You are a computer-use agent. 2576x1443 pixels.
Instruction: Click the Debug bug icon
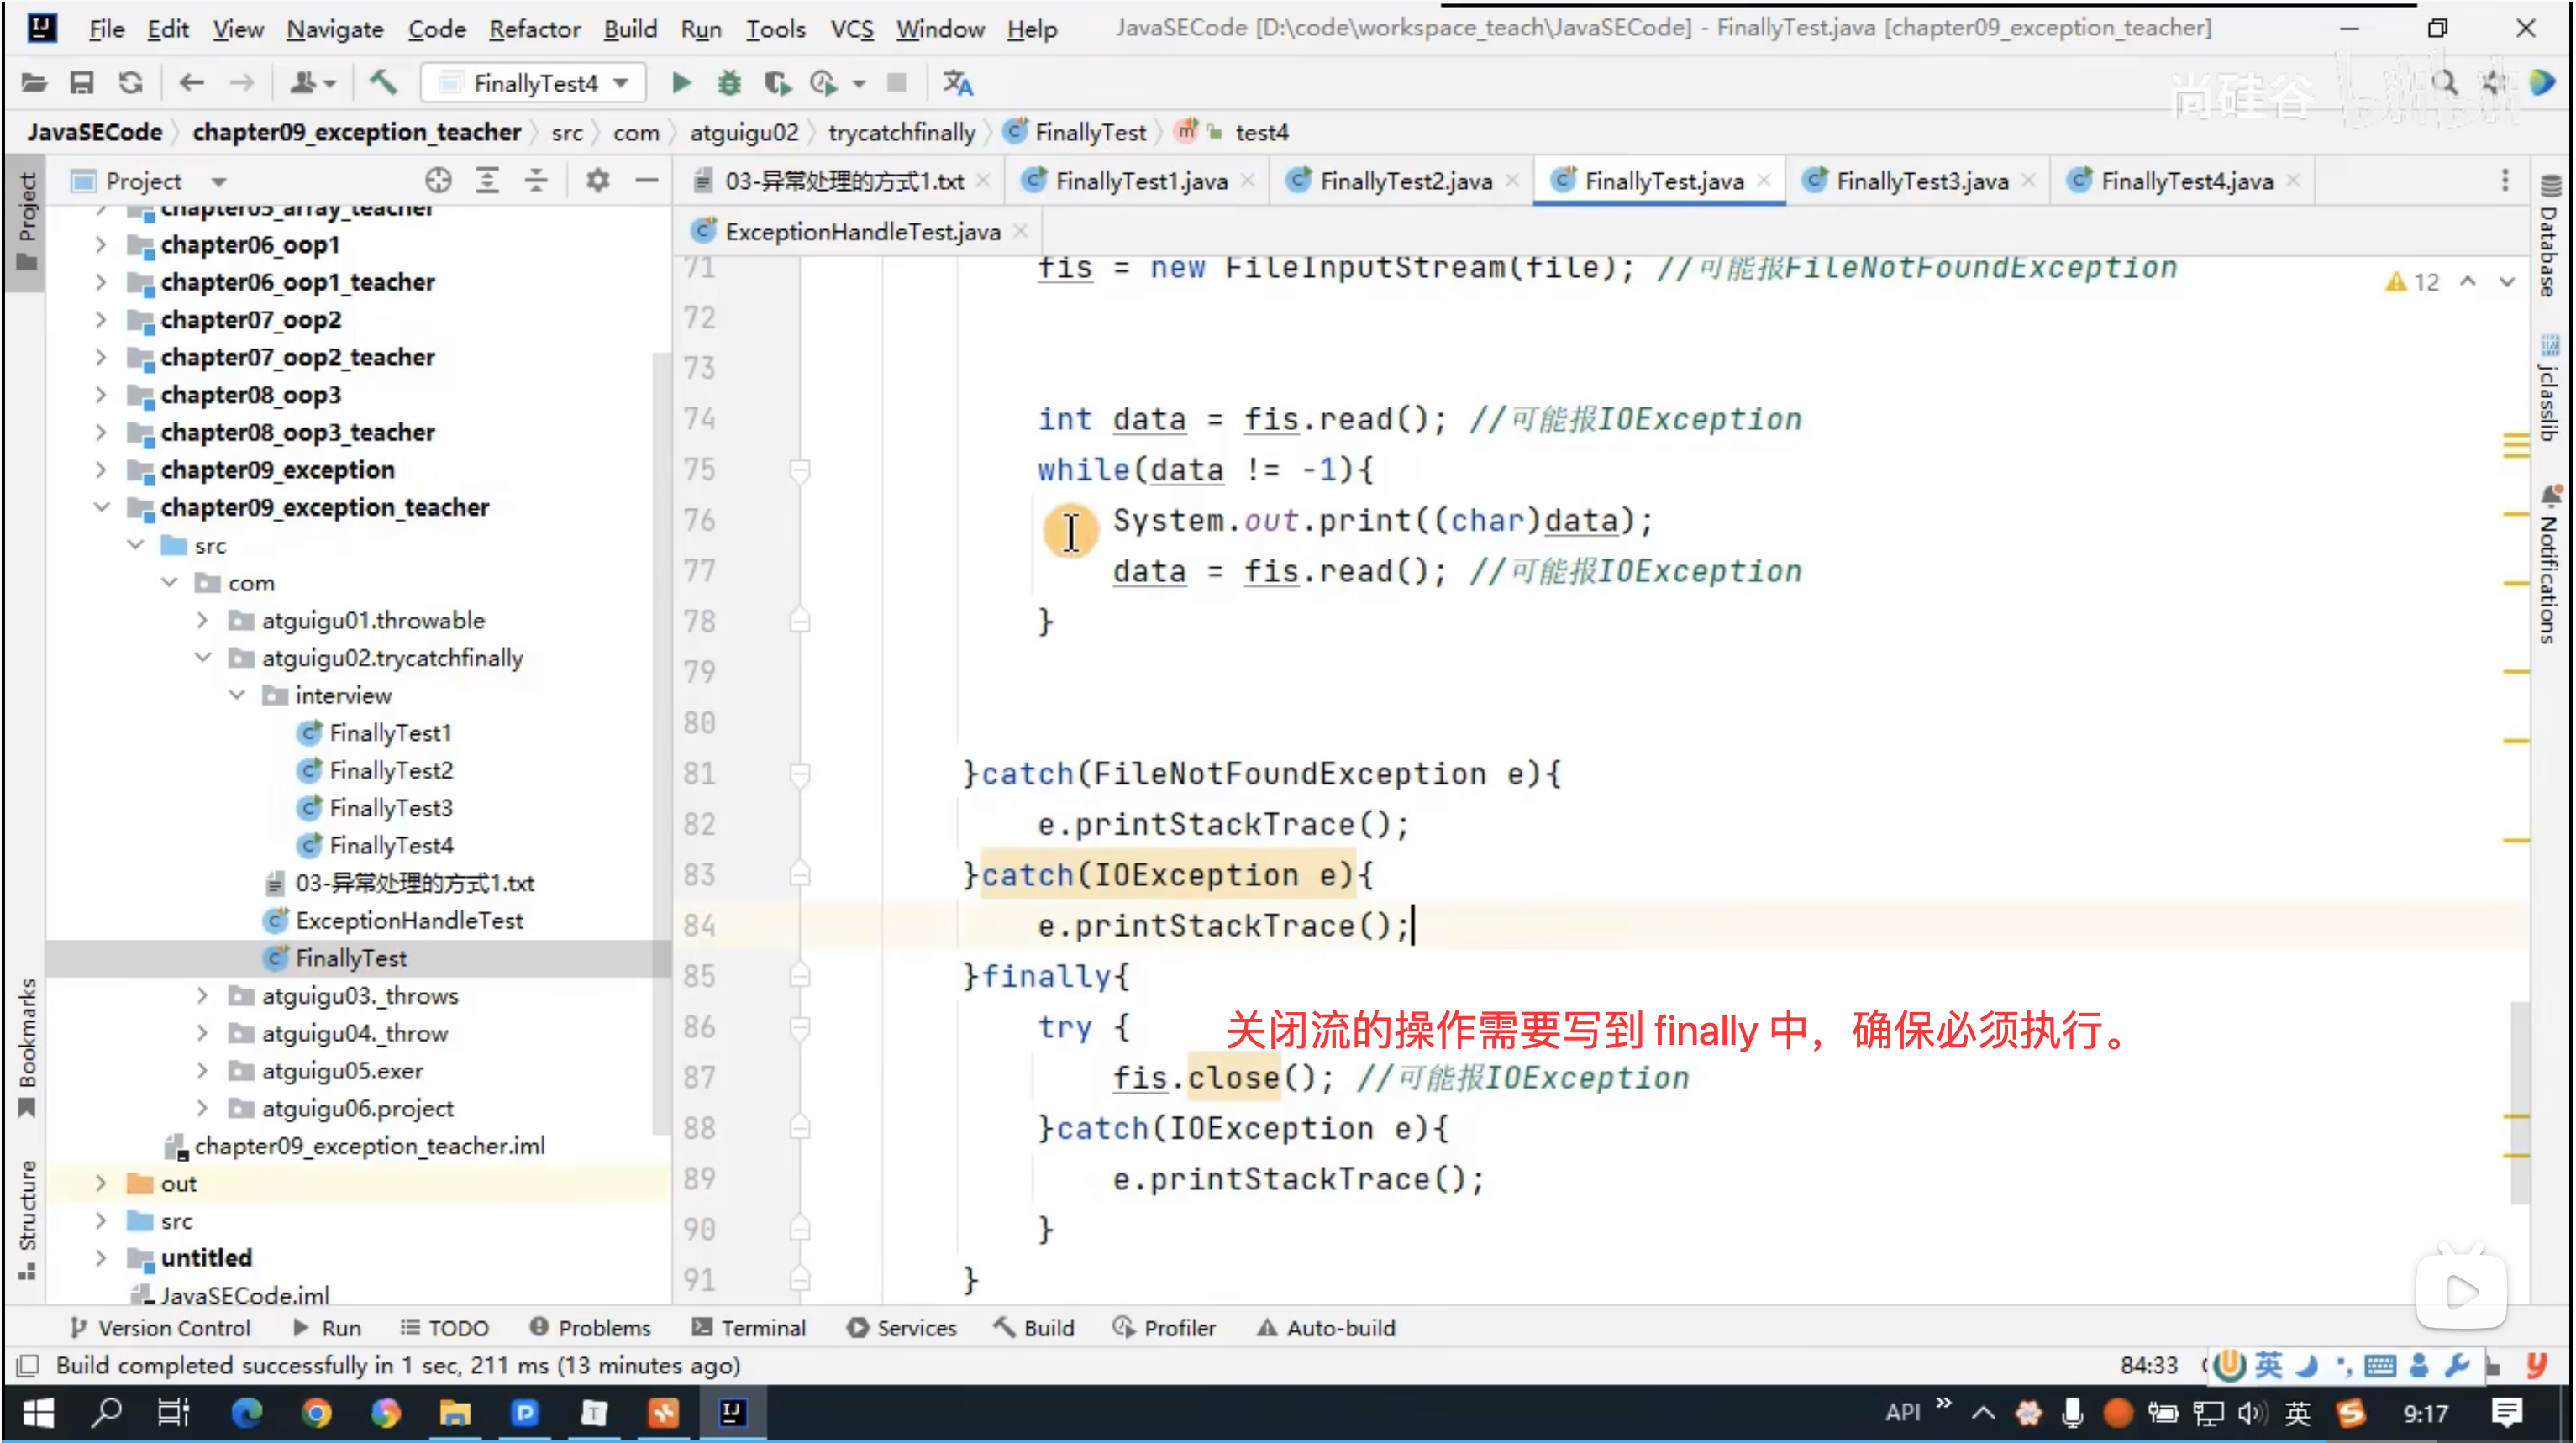(x=730, y=83)
